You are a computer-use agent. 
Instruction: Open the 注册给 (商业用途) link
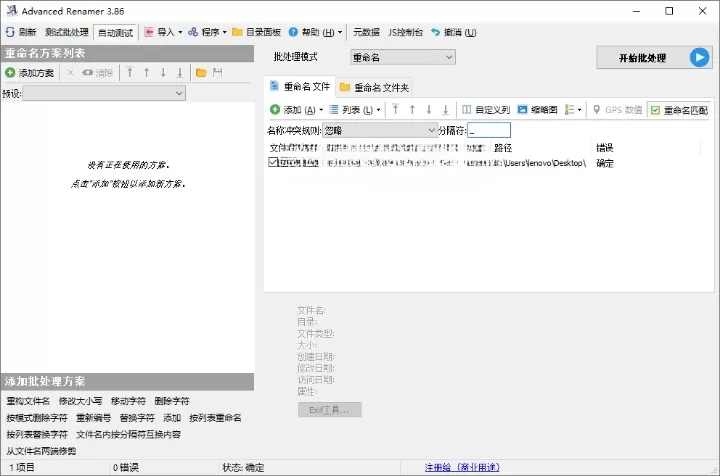462,467
